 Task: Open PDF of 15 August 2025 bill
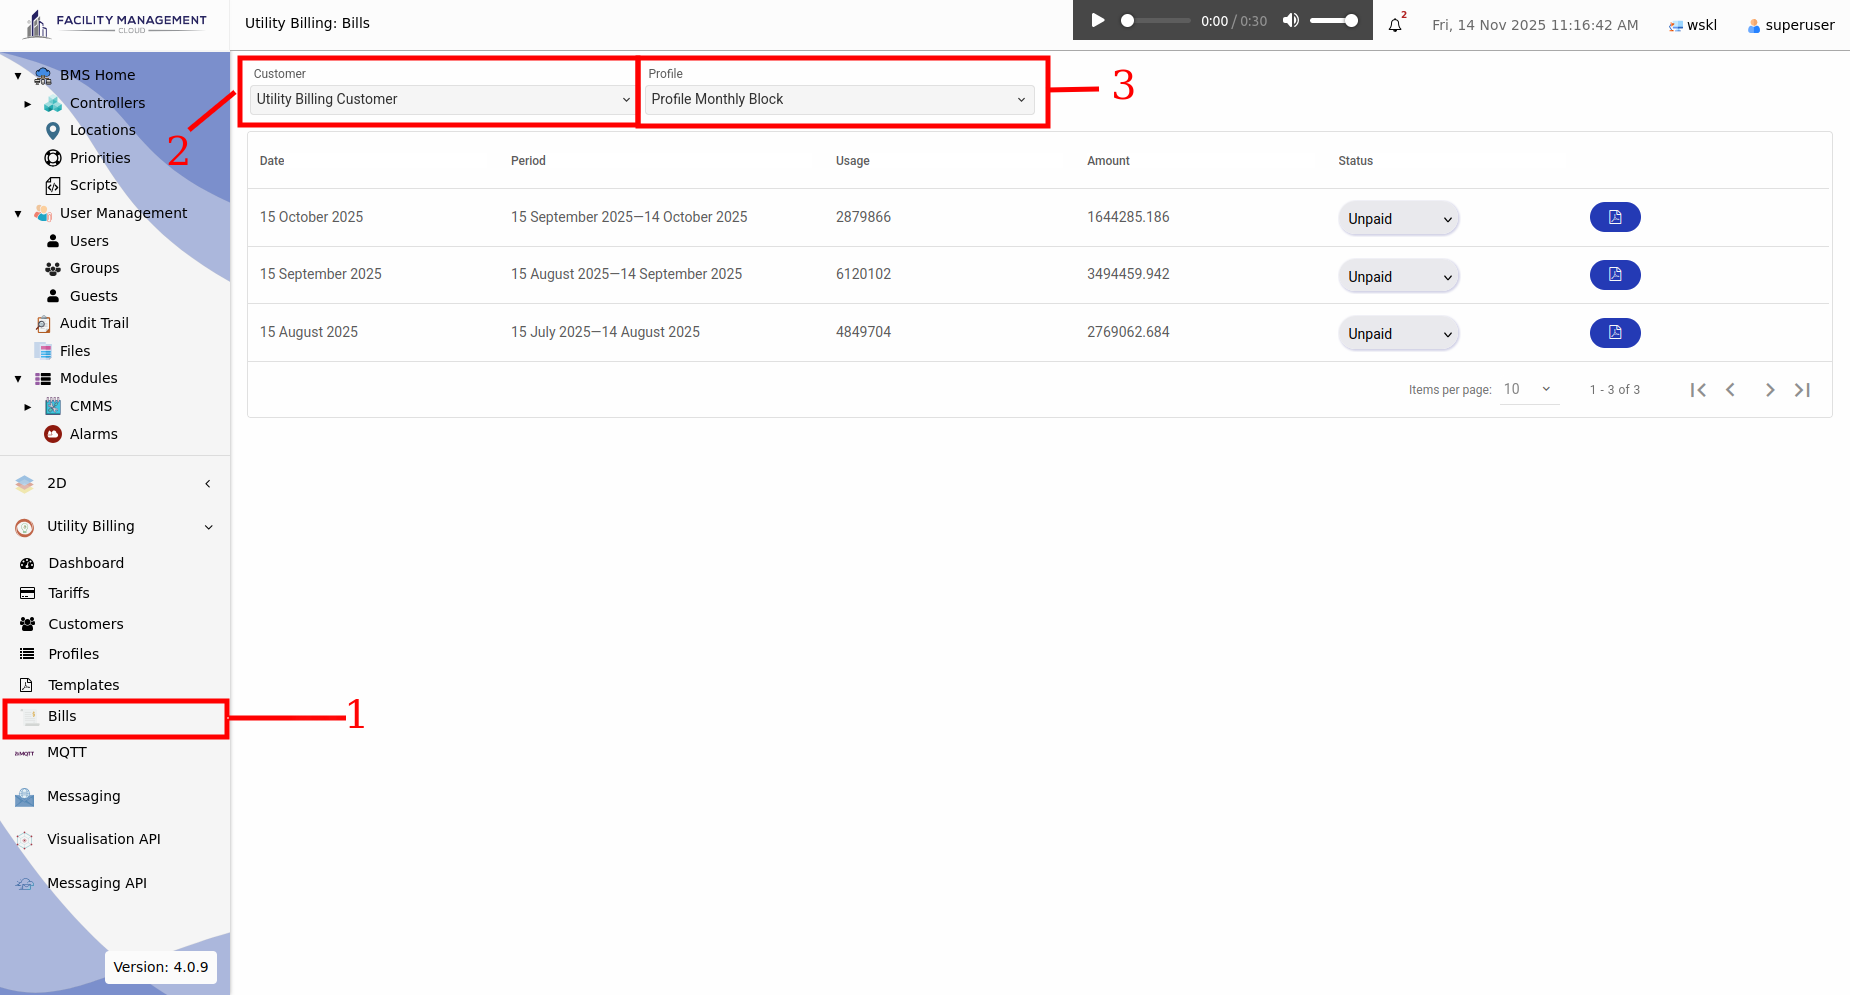[x=1615, y=333]
